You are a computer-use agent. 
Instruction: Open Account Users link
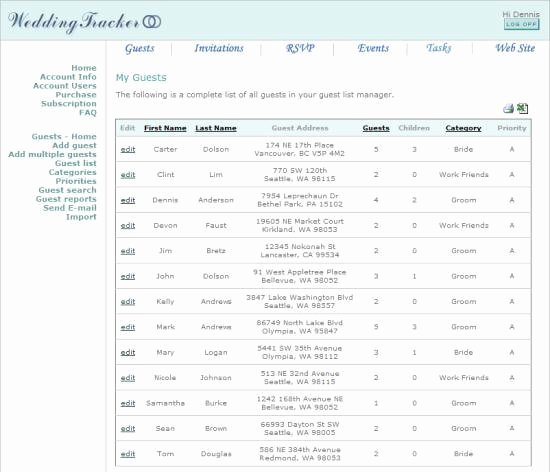click(x=65, y=86)
